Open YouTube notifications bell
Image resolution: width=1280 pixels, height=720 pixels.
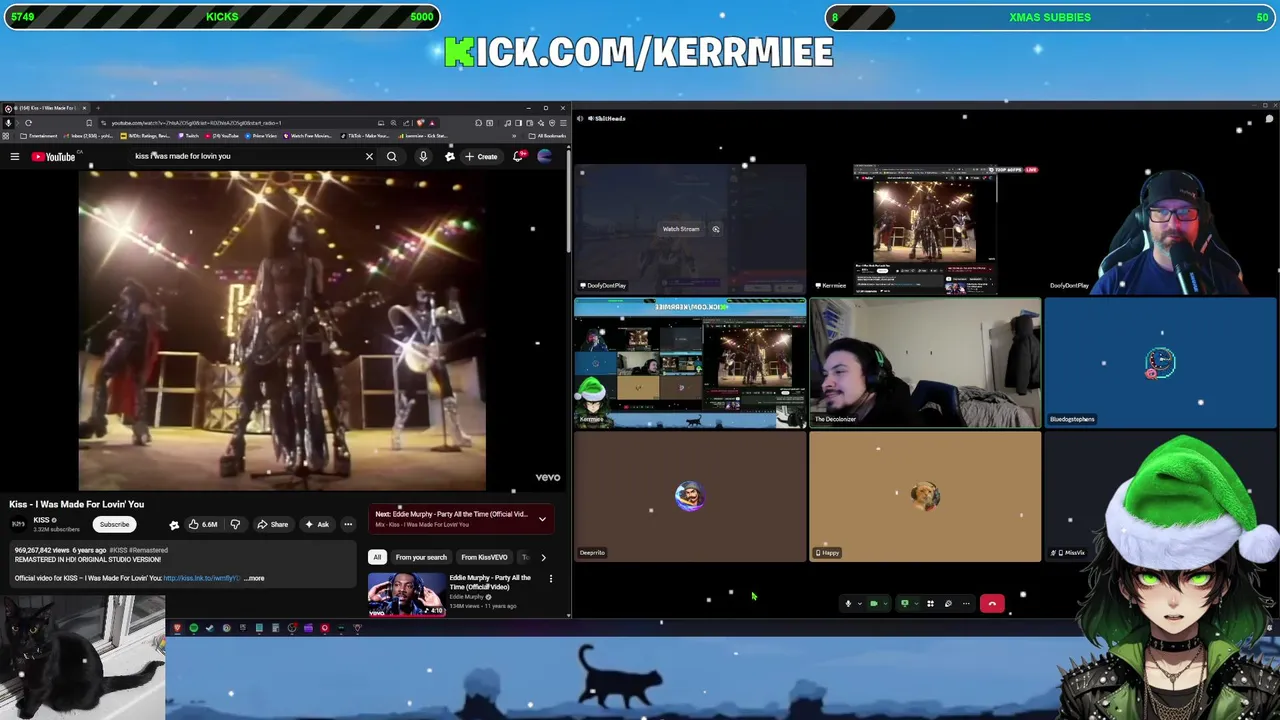point(518,156)
